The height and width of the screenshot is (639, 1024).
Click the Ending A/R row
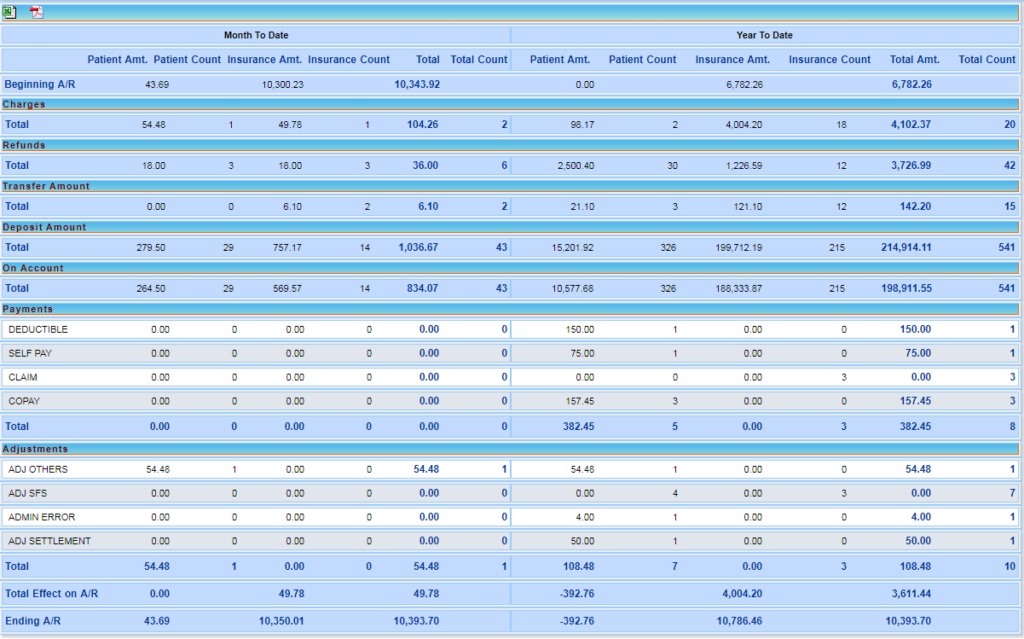point(34,621)
